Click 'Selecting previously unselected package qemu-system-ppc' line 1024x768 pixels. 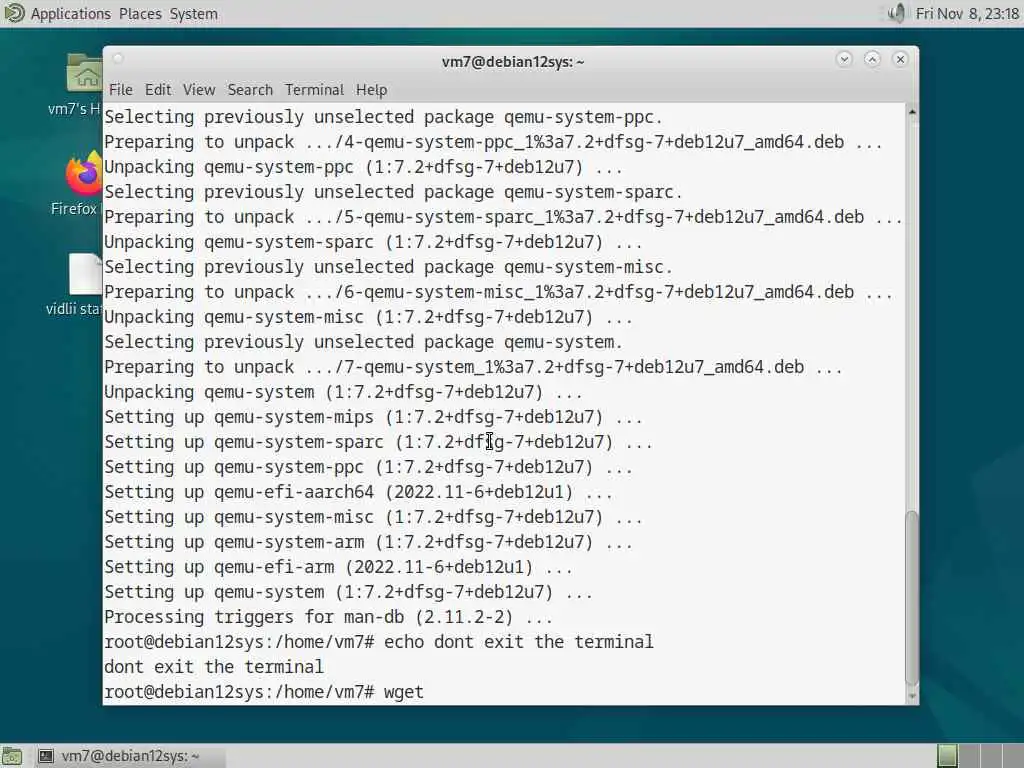pos(383,118)
